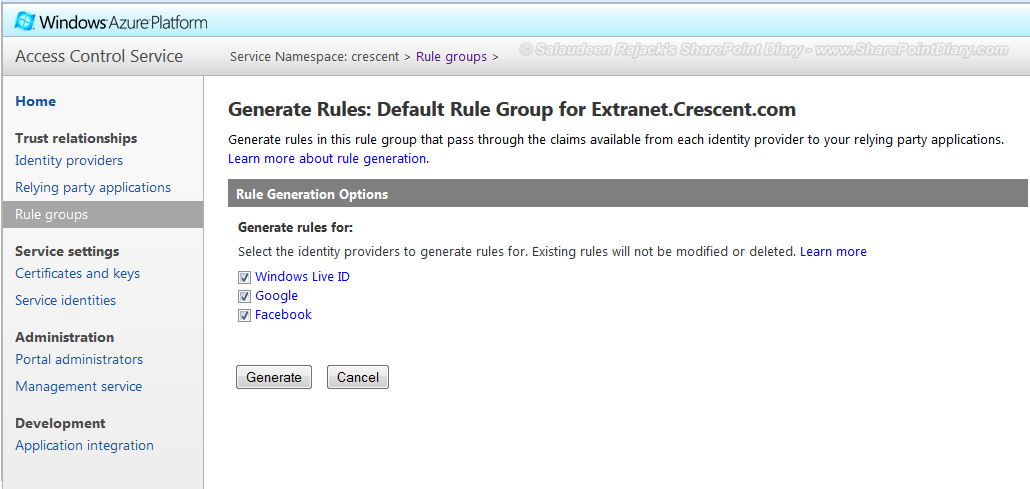Open Learn more about rule generation

(327, 158)
